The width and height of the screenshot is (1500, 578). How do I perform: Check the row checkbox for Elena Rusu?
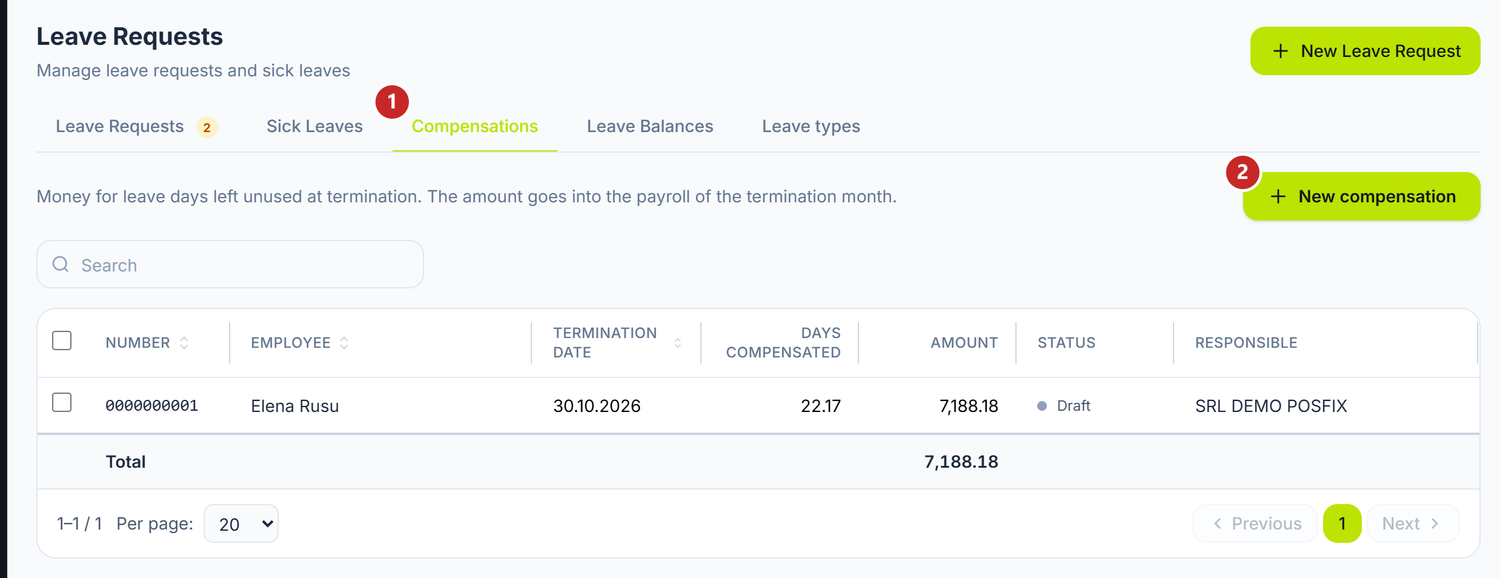coord(62,403)
